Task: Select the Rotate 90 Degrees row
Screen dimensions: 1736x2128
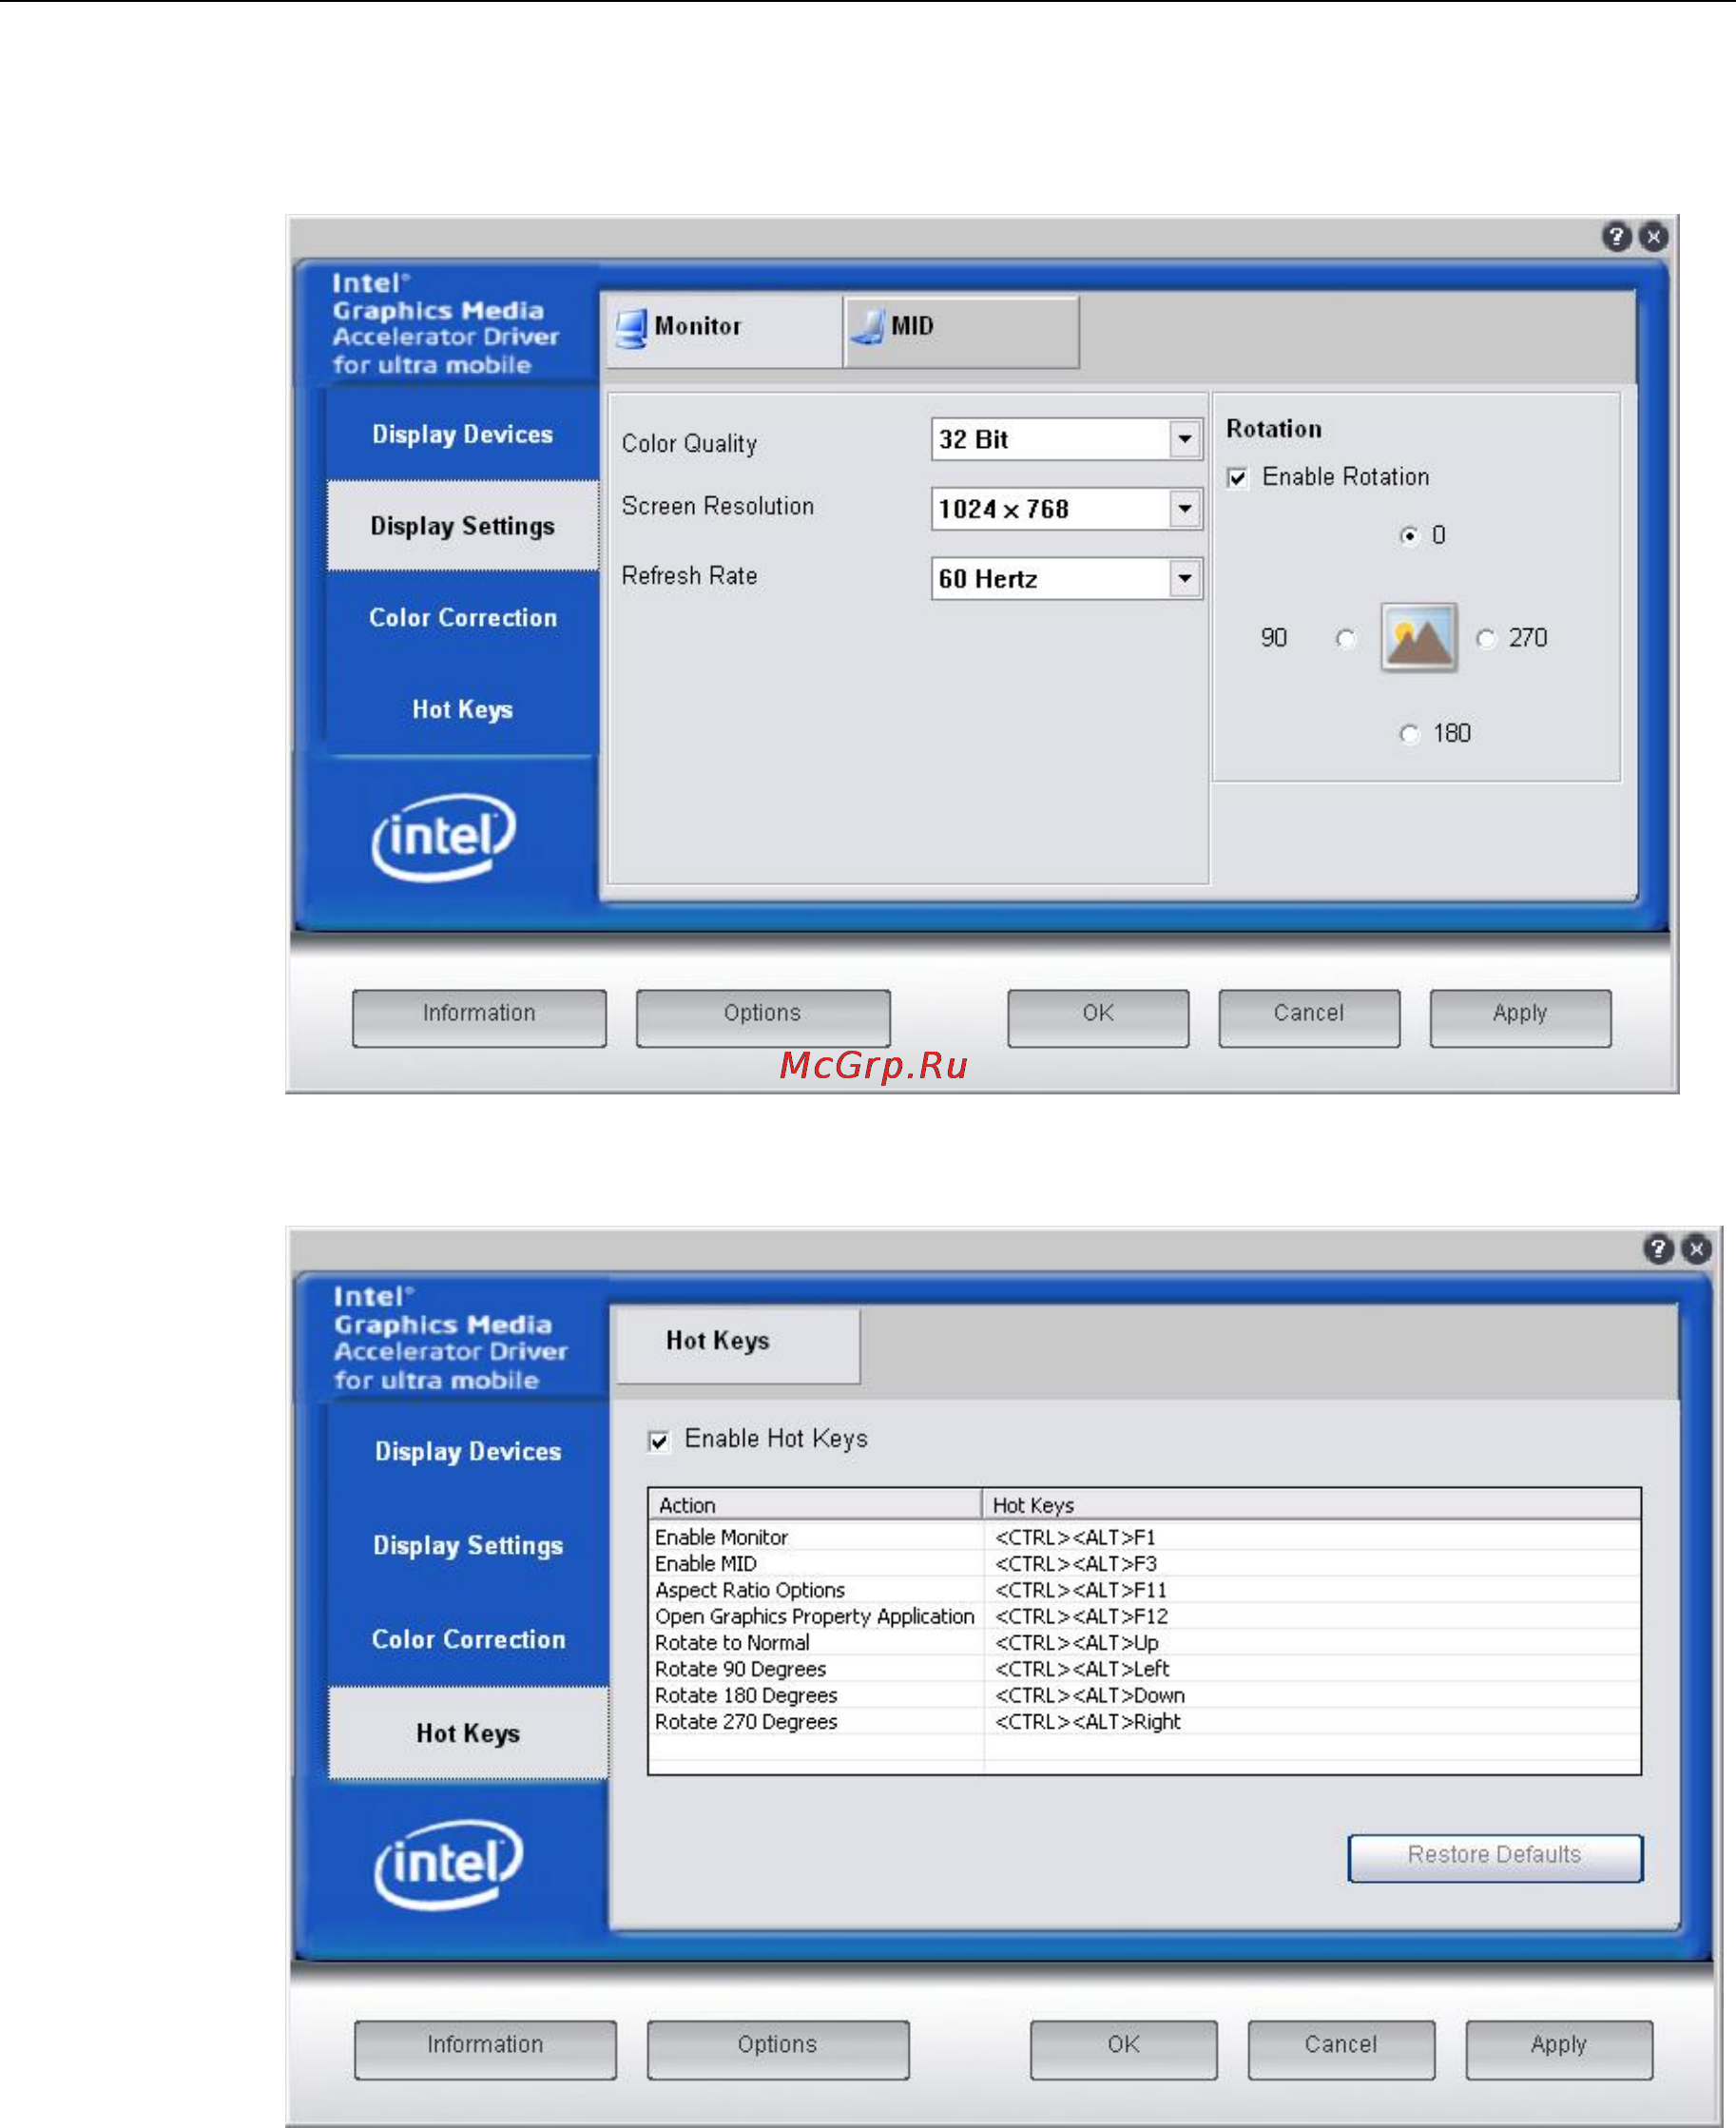Action: click(x=1144, y=1669)
